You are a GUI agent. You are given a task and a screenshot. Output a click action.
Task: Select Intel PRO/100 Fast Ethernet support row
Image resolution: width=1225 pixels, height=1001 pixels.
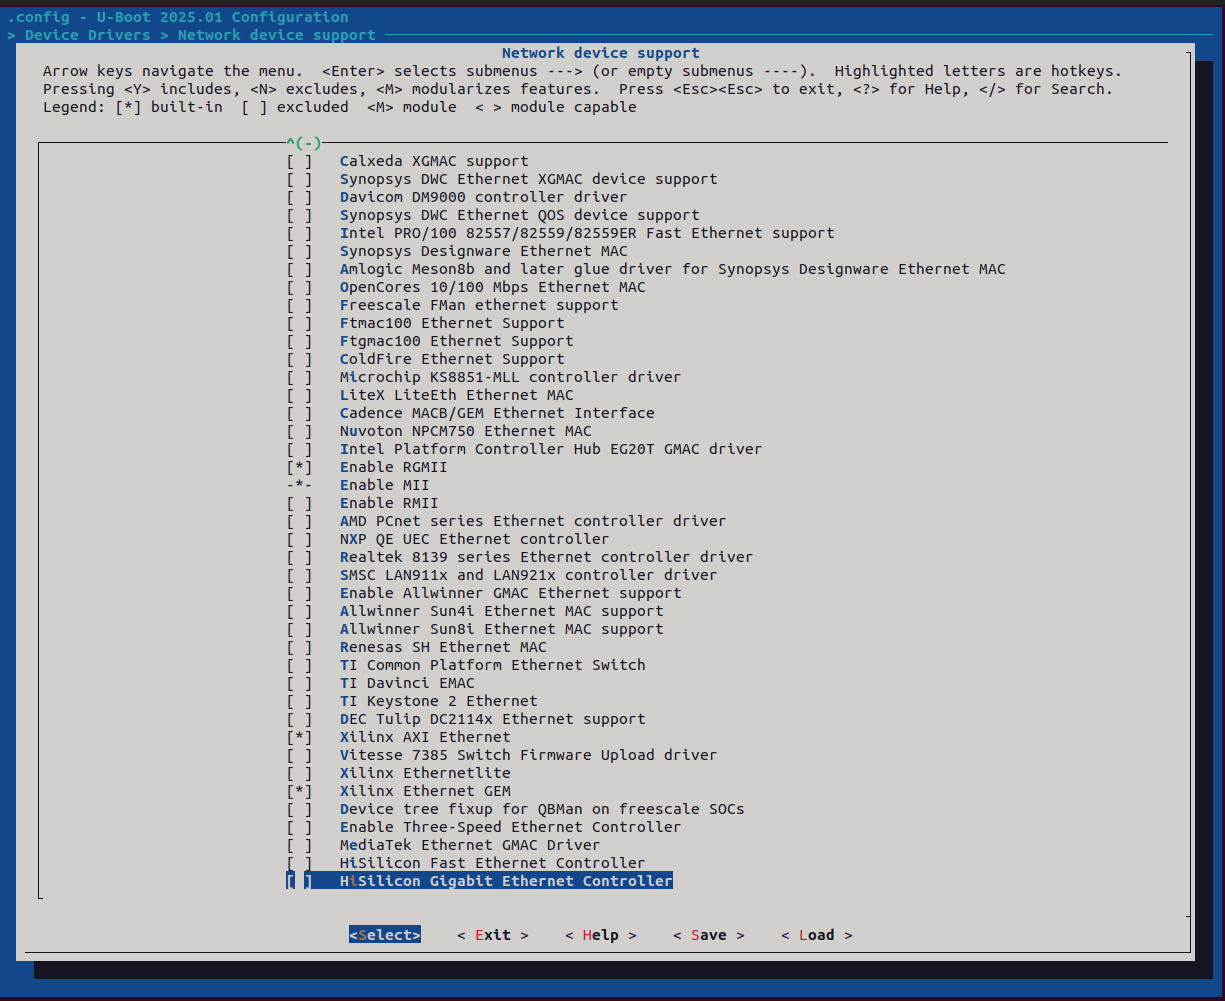587,233
